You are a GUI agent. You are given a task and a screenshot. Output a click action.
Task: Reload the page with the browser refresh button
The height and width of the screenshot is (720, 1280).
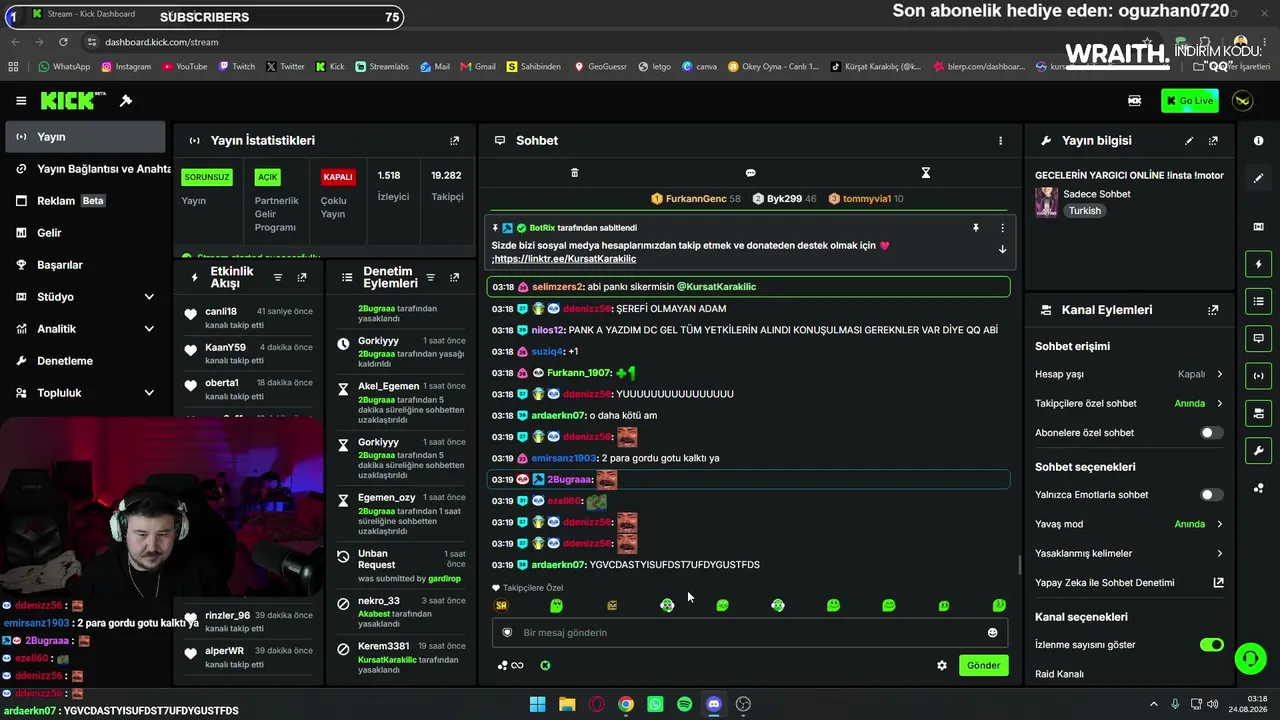[x=63, y=42]
